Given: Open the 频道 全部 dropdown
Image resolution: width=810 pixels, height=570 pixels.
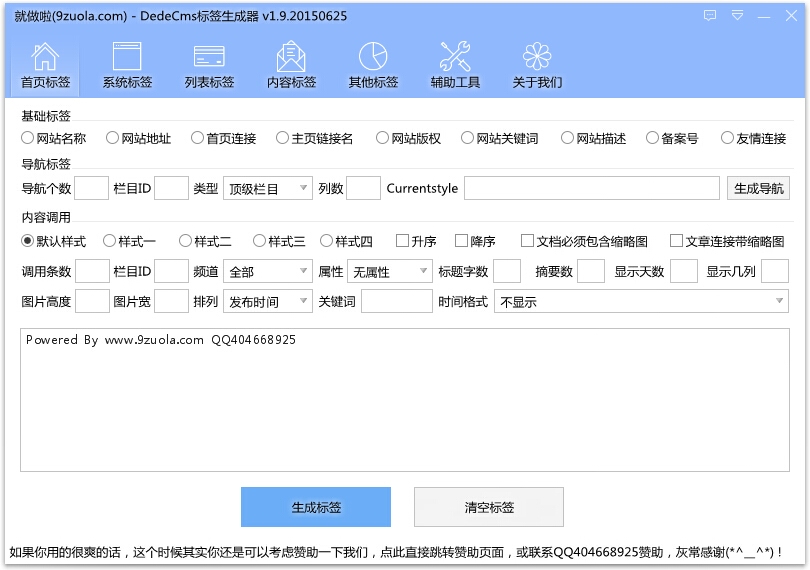Looking at the screenshot, I should tap(268, 271).
